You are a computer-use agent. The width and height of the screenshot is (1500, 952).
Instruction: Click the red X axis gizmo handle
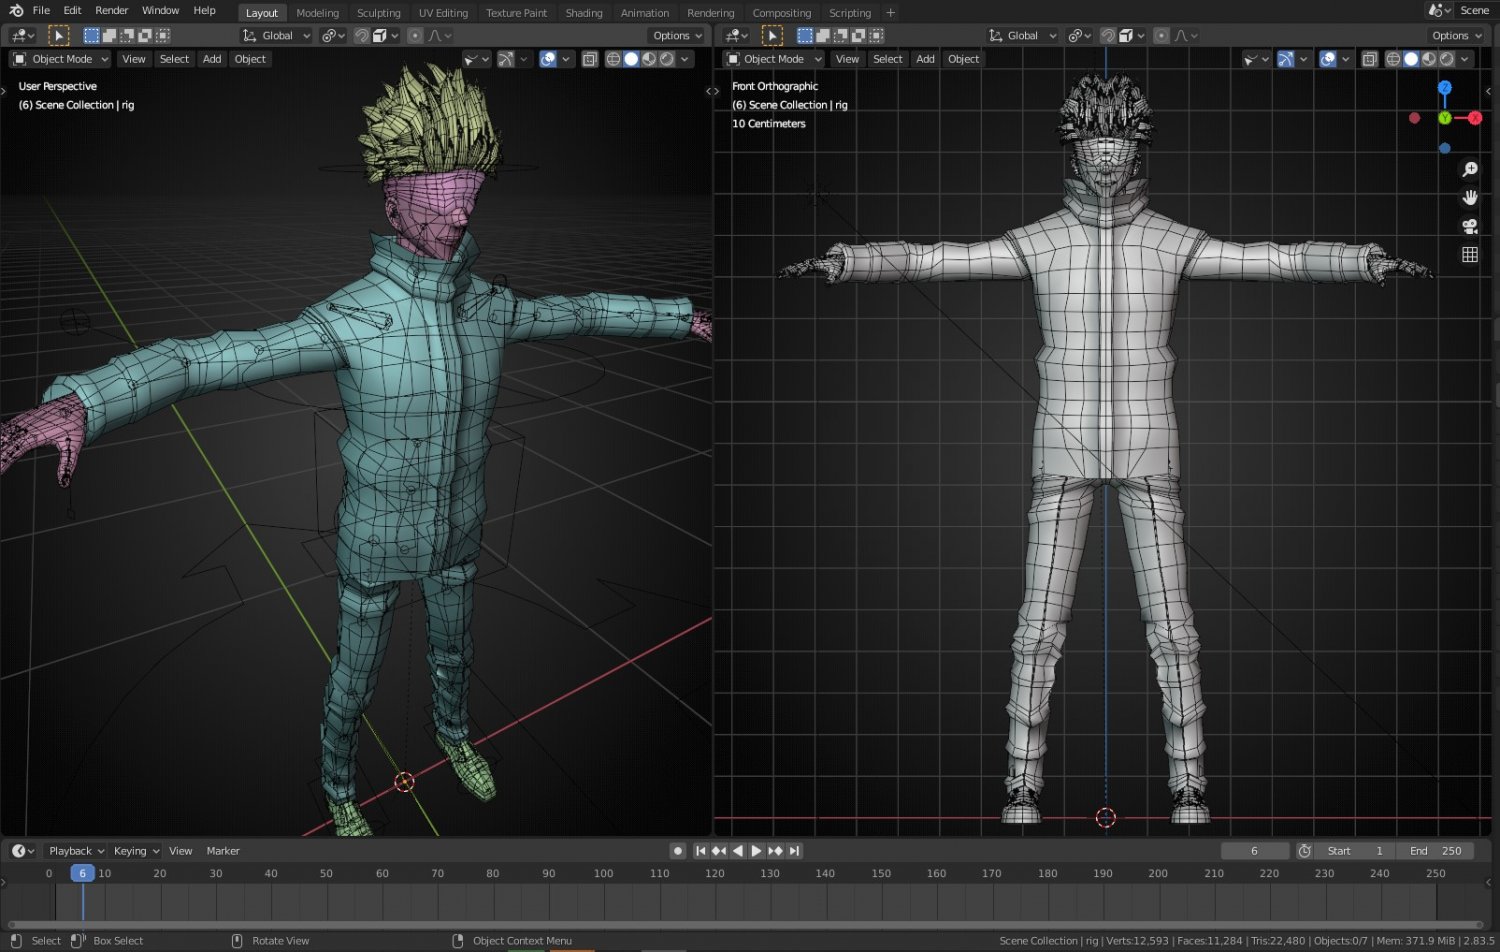coord(1475,118)
